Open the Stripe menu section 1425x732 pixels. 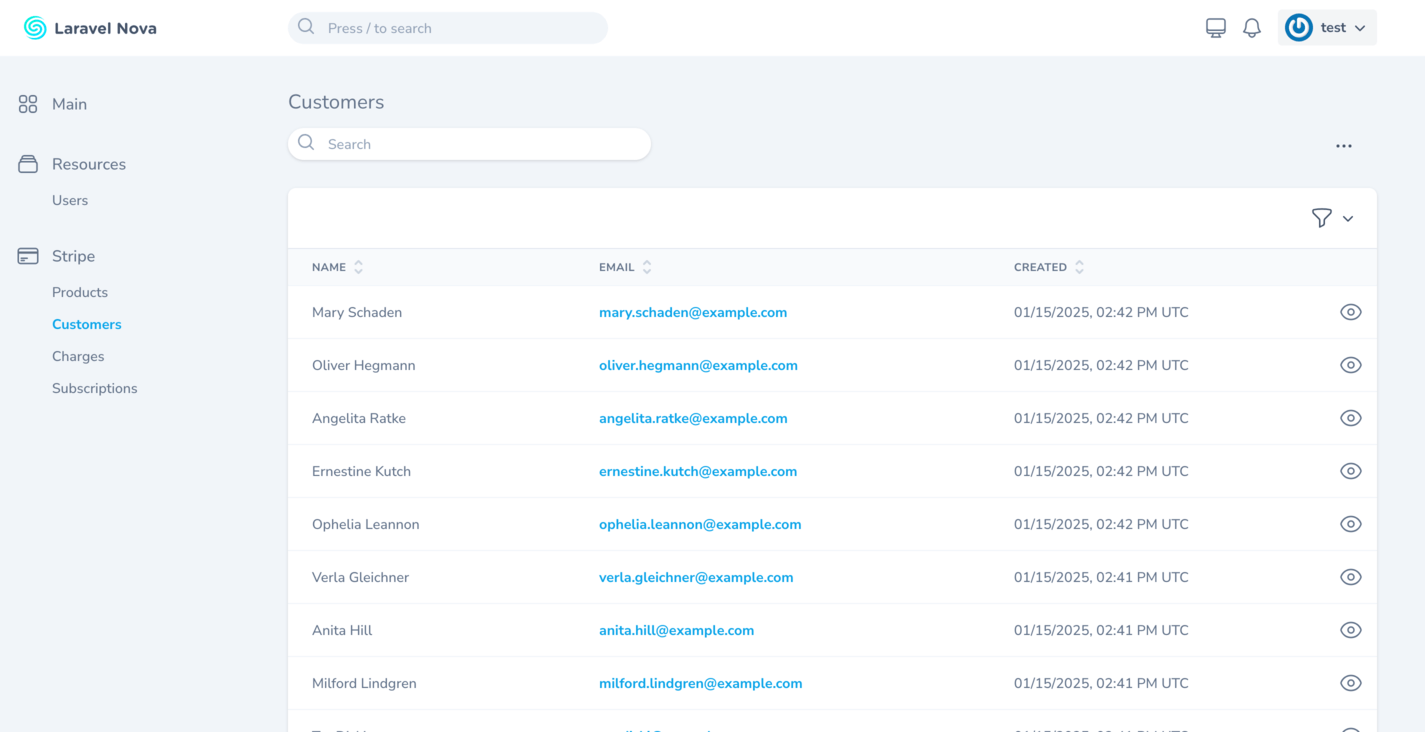pyautogui.click(x=73, y=256)
